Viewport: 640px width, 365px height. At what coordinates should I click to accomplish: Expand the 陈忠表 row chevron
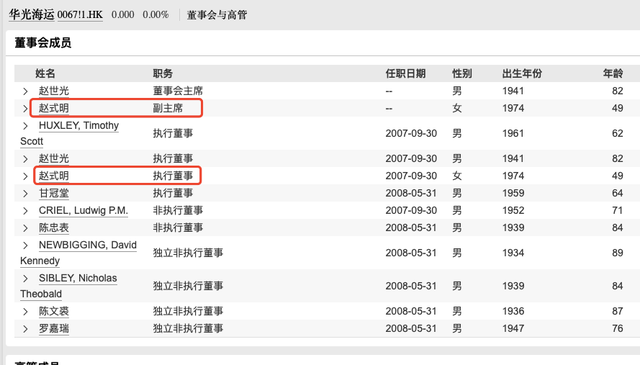[x=25, y=228]
